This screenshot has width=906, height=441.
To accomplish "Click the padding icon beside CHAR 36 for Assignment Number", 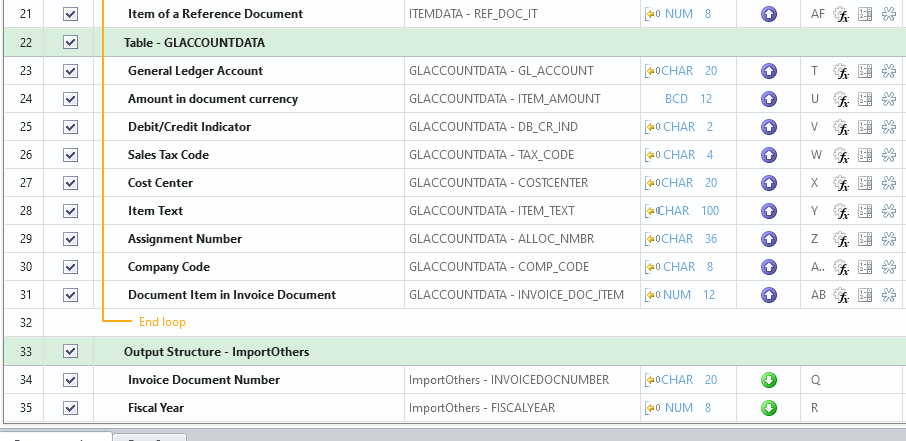I will point(652,239).
